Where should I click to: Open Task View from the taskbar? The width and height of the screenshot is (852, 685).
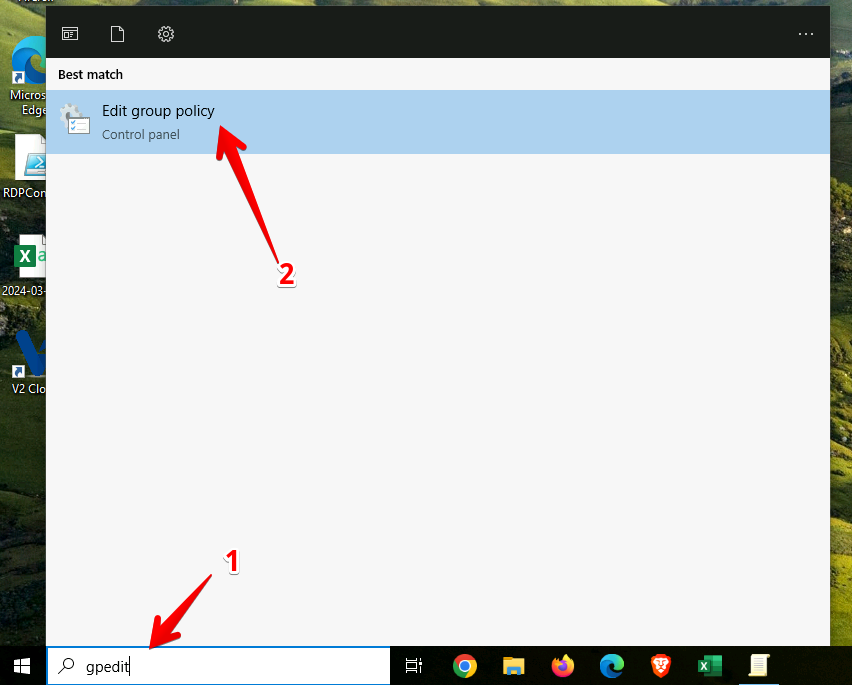click(x=414, y=666)
